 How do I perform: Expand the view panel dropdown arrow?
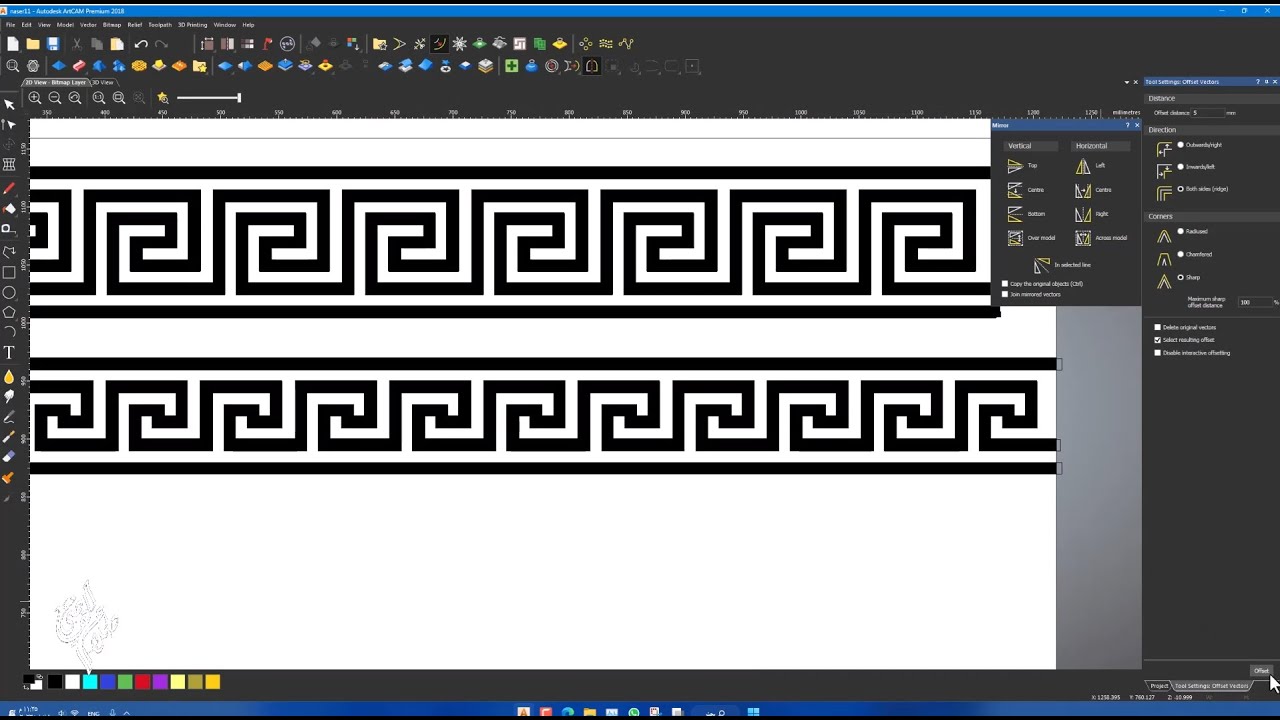[1126, 82]
